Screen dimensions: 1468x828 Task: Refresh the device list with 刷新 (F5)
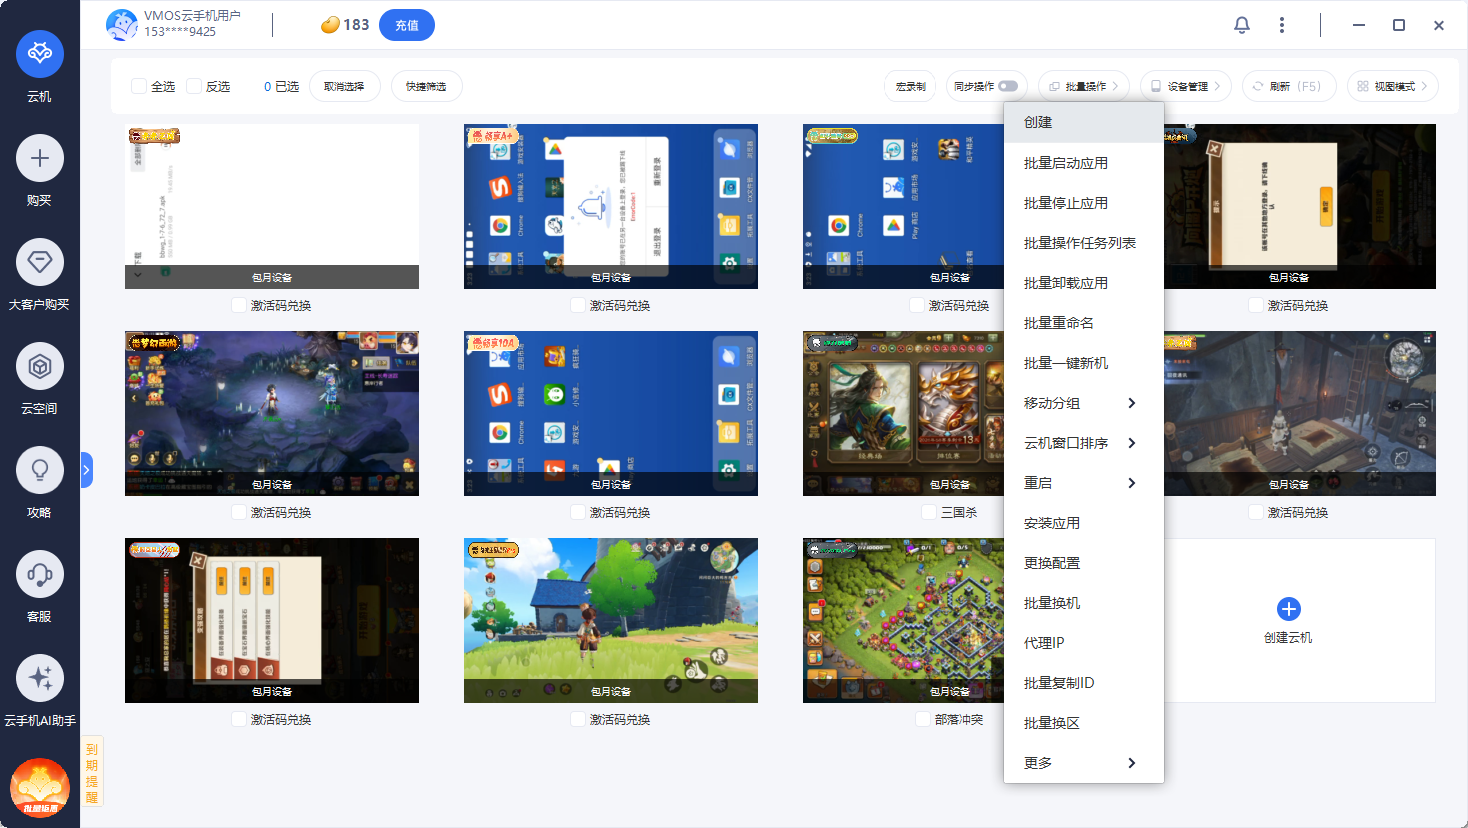1287,87
